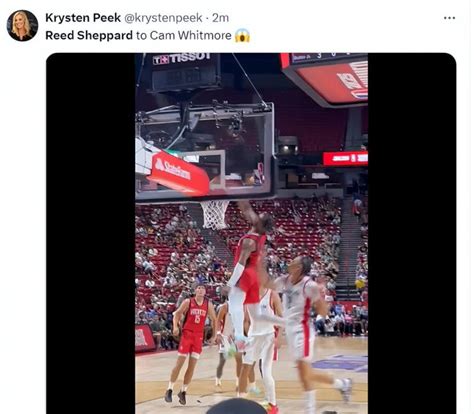Screen dimensions: 474x414
Task: Click the purple court logo on the floor
Action: (x=341, y=363)
